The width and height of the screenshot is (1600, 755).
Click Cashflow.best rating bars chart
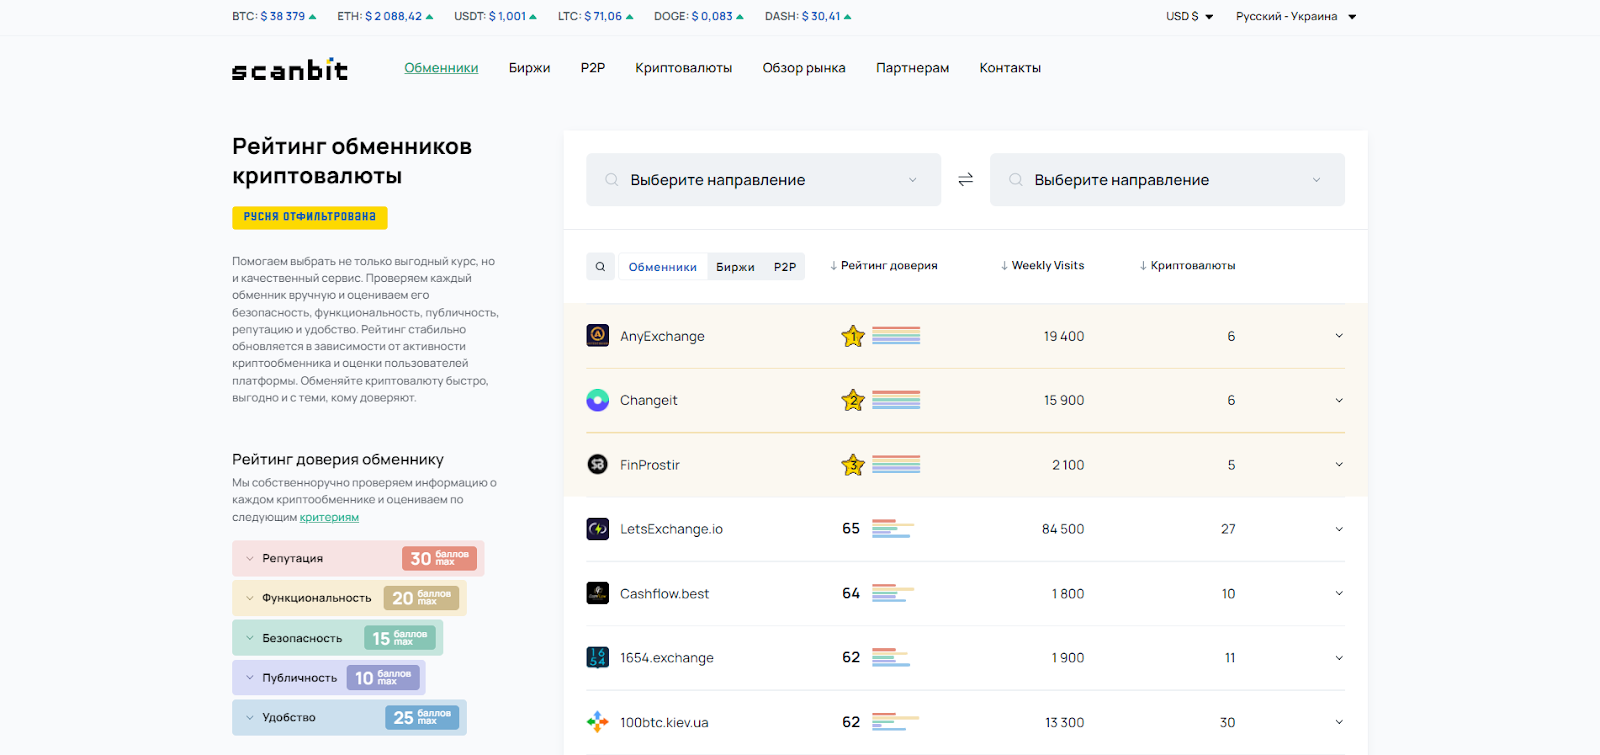[x=893, y=593]
